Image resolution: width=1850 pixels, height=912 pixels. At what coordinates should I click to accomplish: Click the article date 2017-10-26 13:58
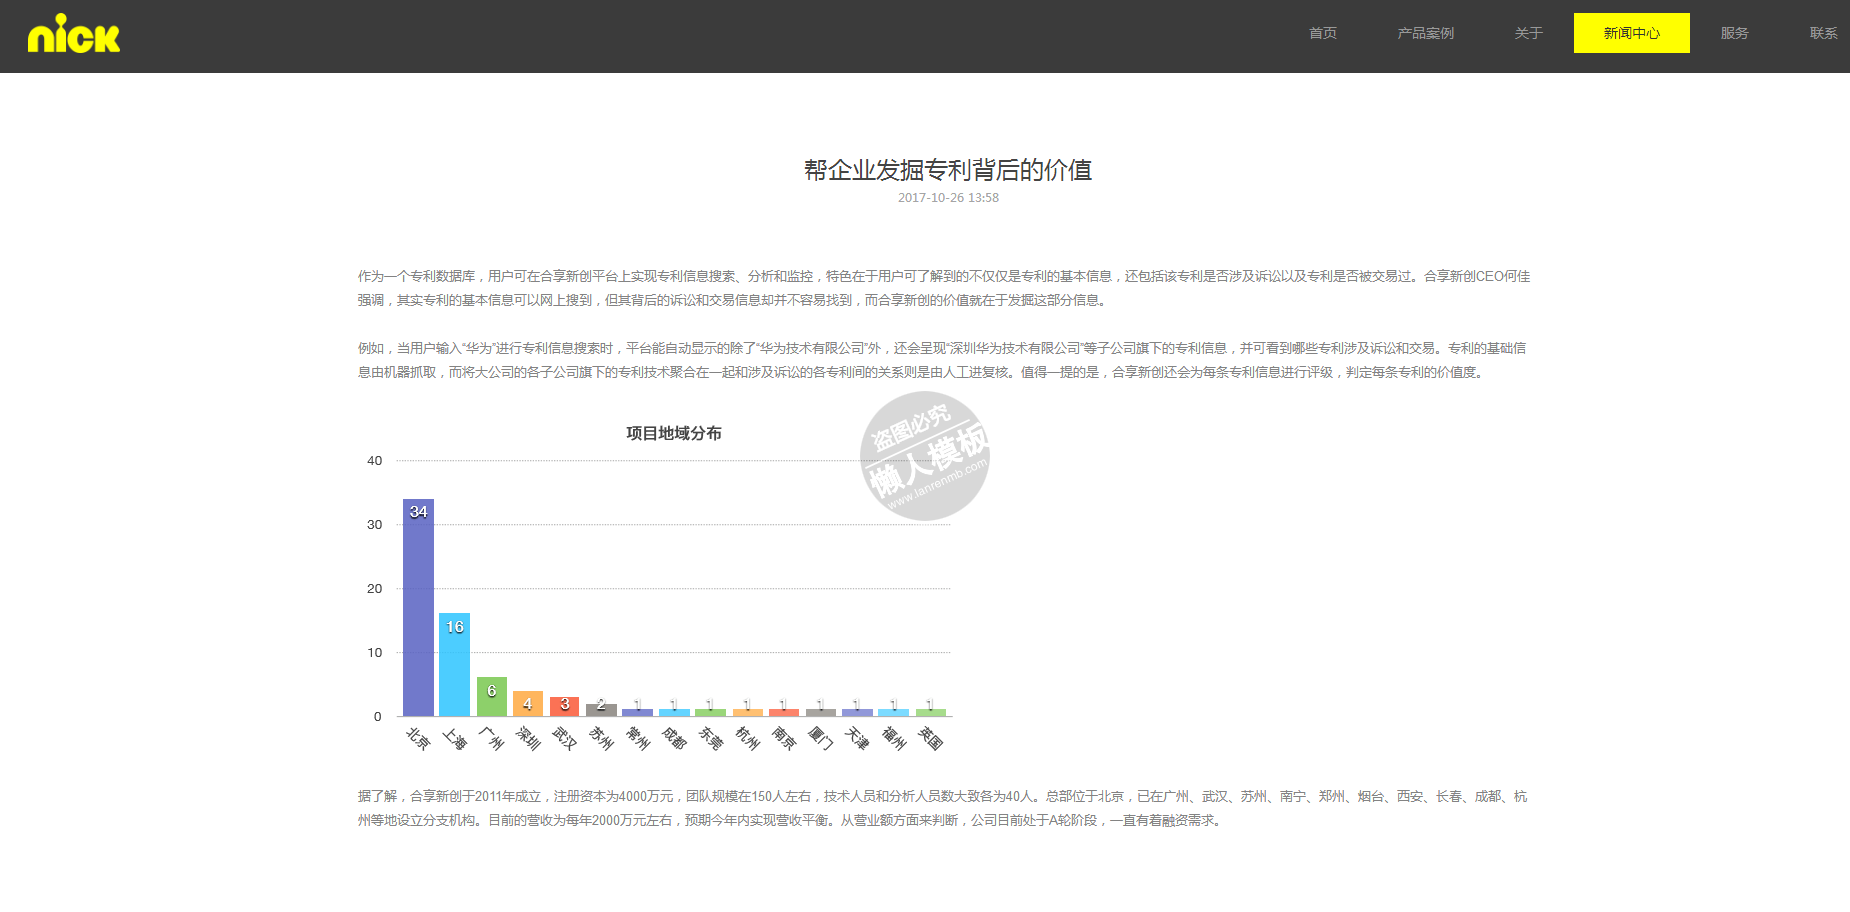[x=947, y=198]
